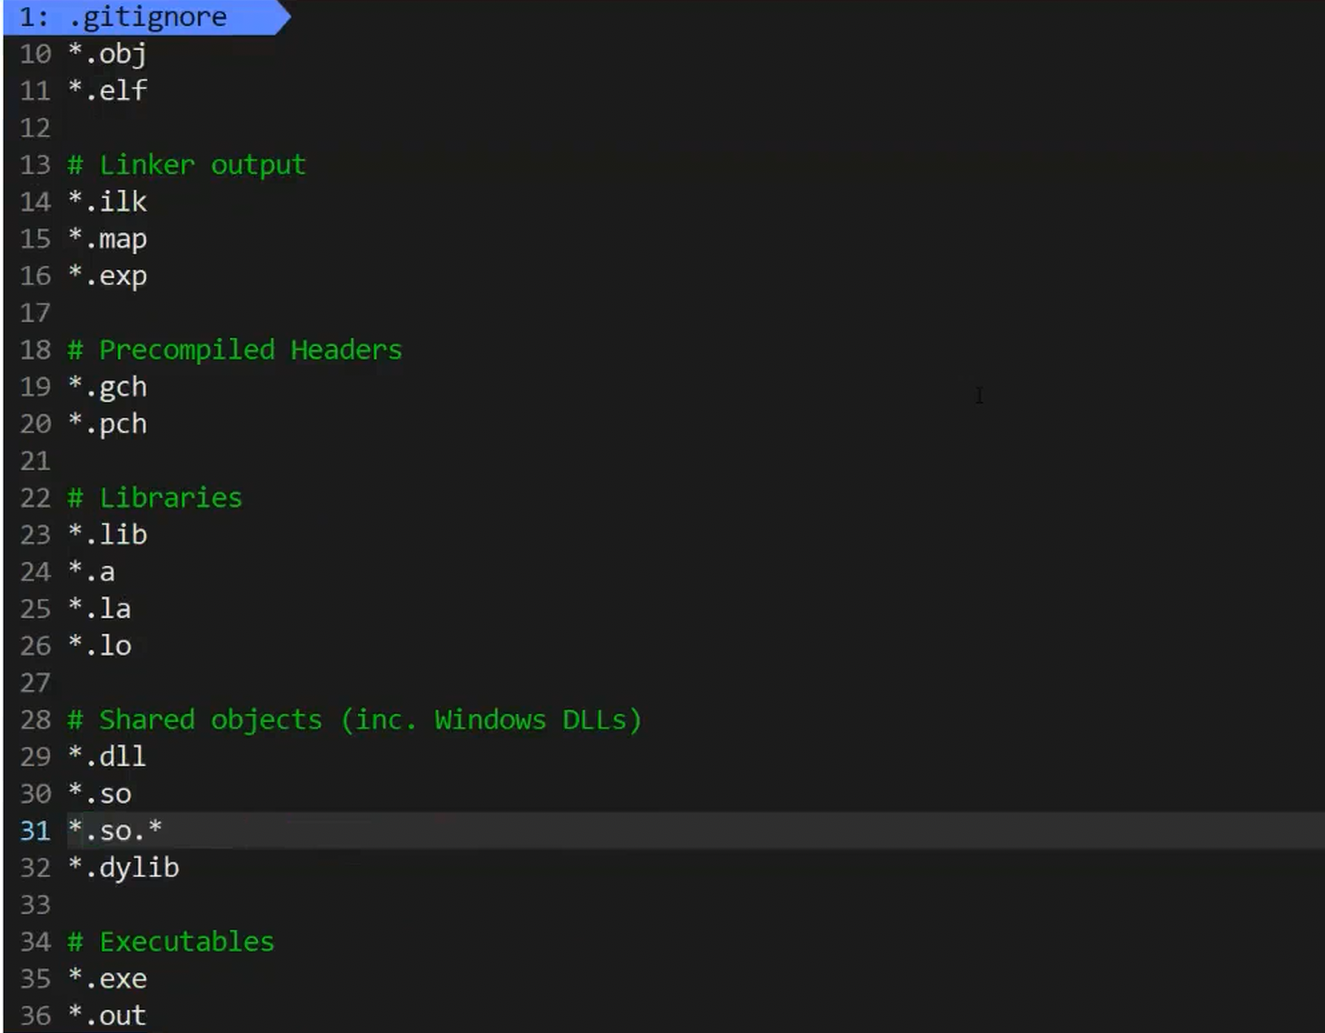The width and height of the screenshot is (1325, 1033).
Task: Place cursor on '# Linker output' comment
Action: (x=186, y=165)
